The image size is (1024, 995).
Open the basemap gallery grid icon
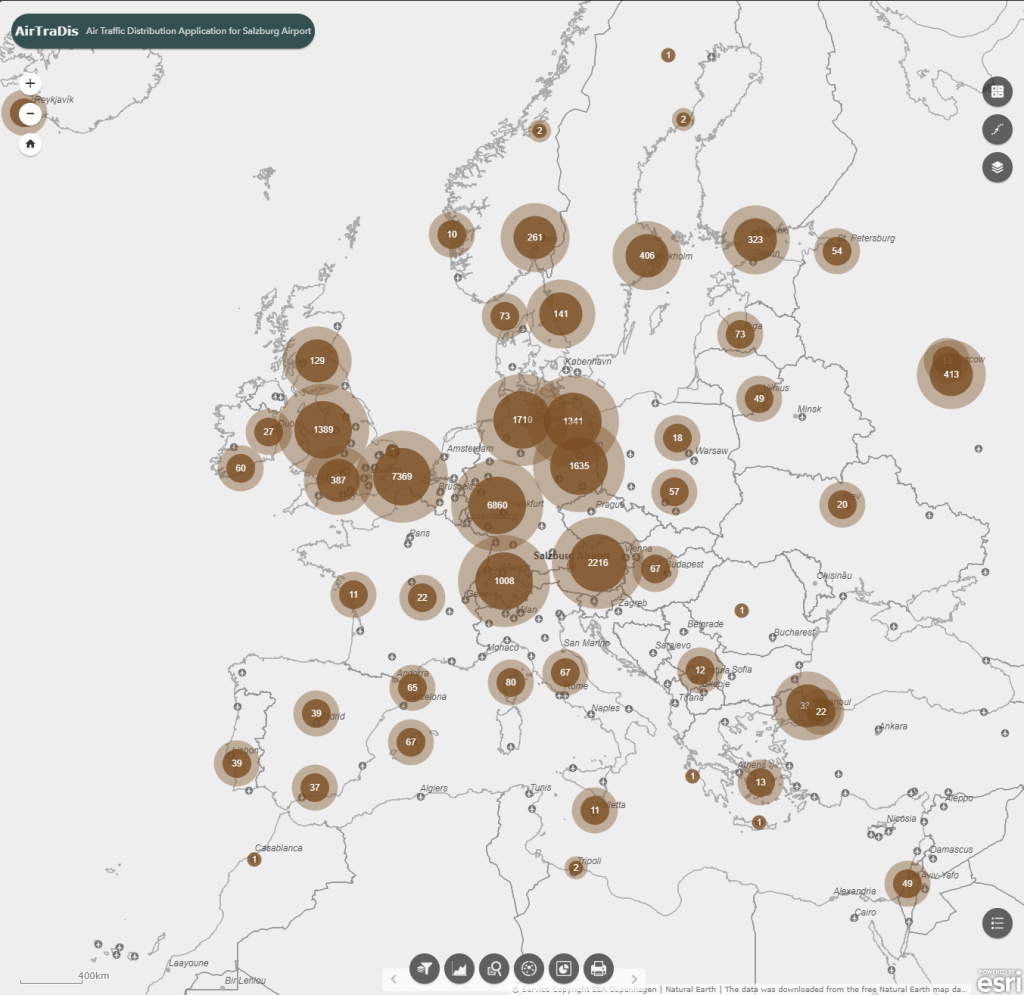(x=996, y=92)
